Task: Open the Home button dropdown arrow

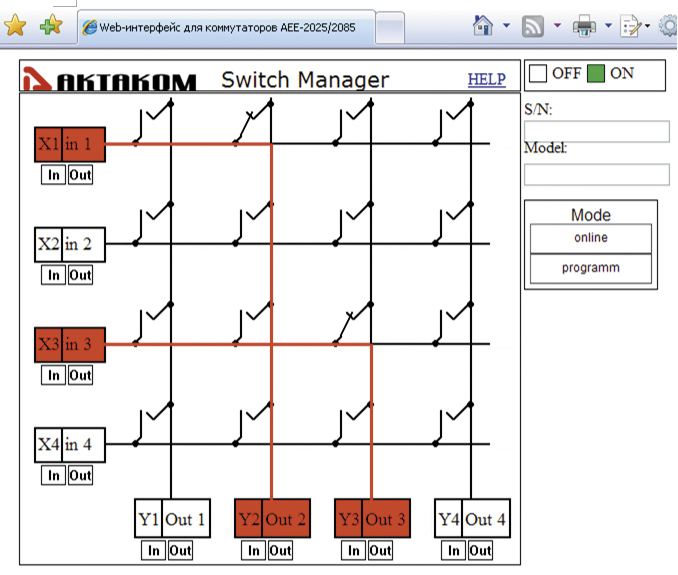Action: click(506, 26)
